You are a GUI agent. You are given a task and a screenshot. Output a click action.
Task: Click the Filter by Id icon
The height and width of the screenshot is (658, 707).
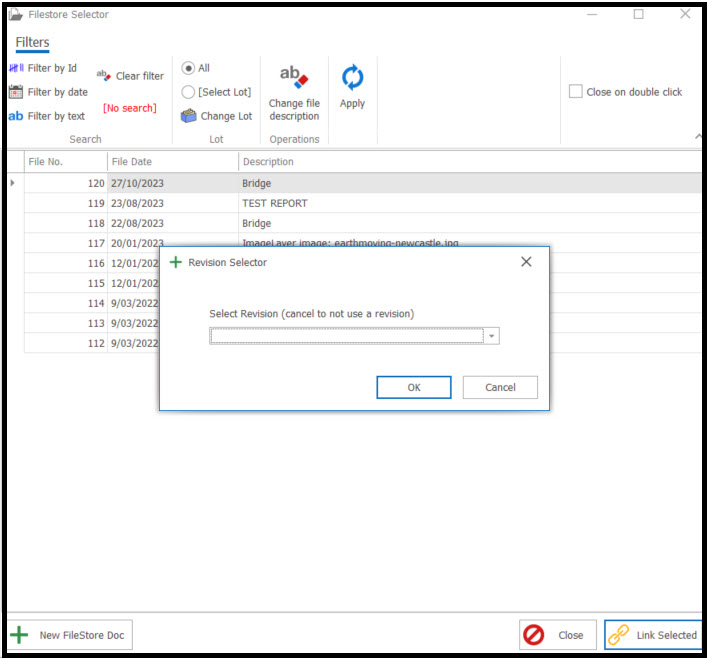pyautogui.click(x=16, y=68)
